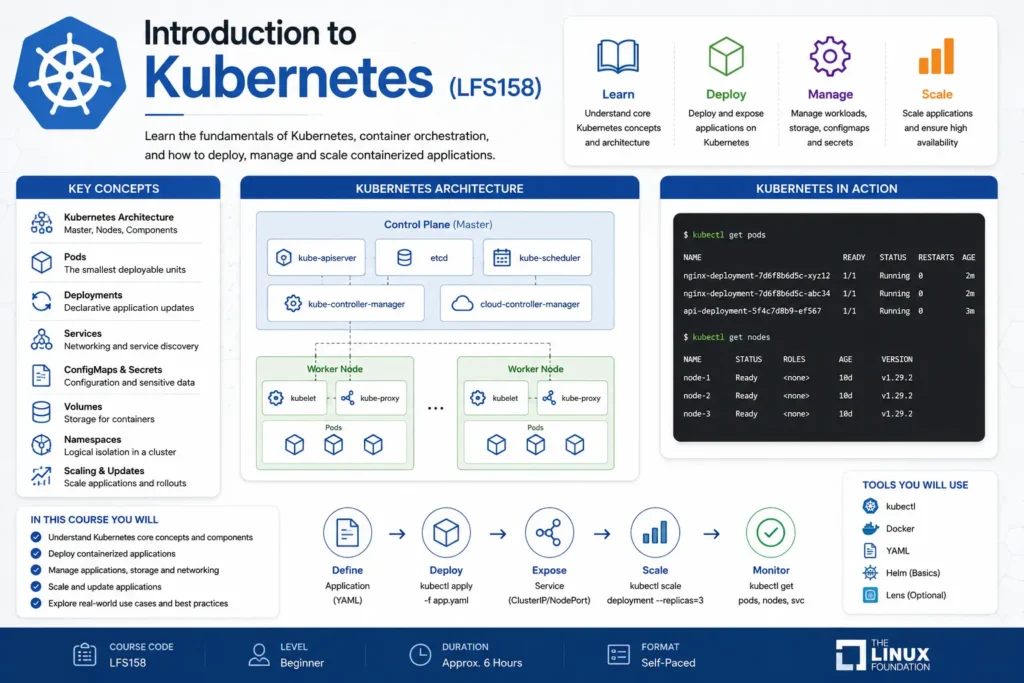Viewport: 1024px width, 683px height.
Task: Click the 'pods, nodes, svc' text
Action: 771,600
